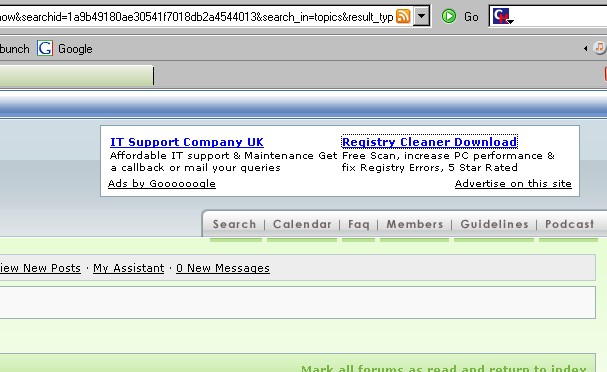The width and height of the screenshot is (607, 372).
Task: Select the active green browser tab
Action: coord(76,75)
